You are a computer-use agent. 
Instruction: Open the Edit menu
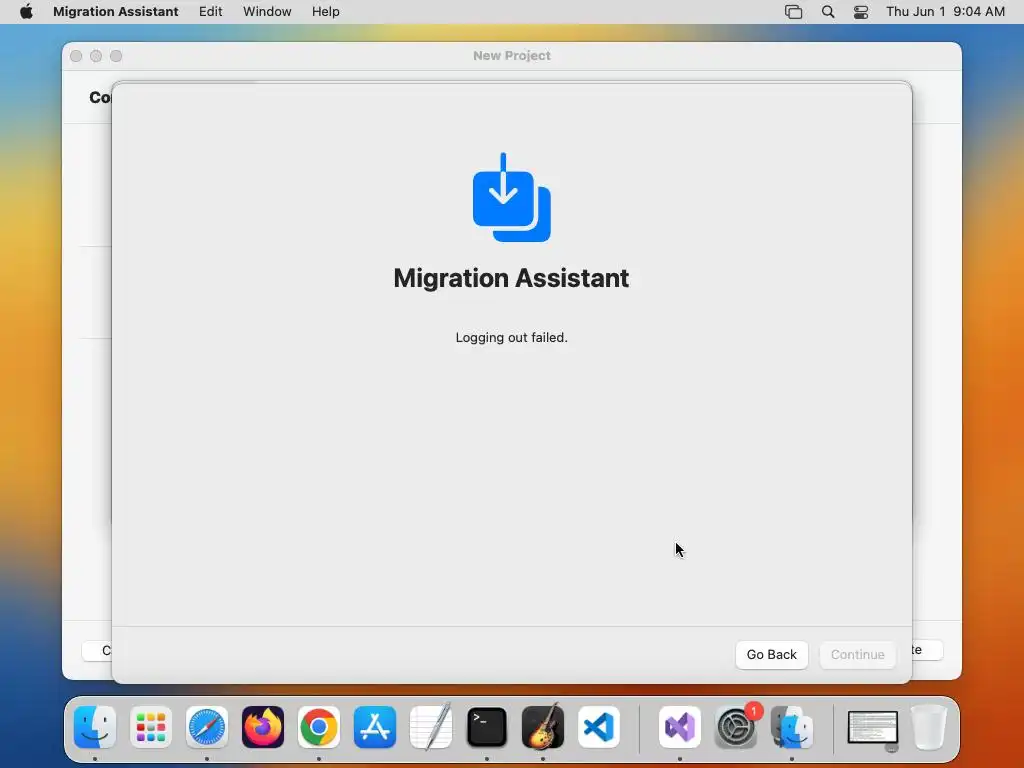pyautogui.click(x=210, y=12)
